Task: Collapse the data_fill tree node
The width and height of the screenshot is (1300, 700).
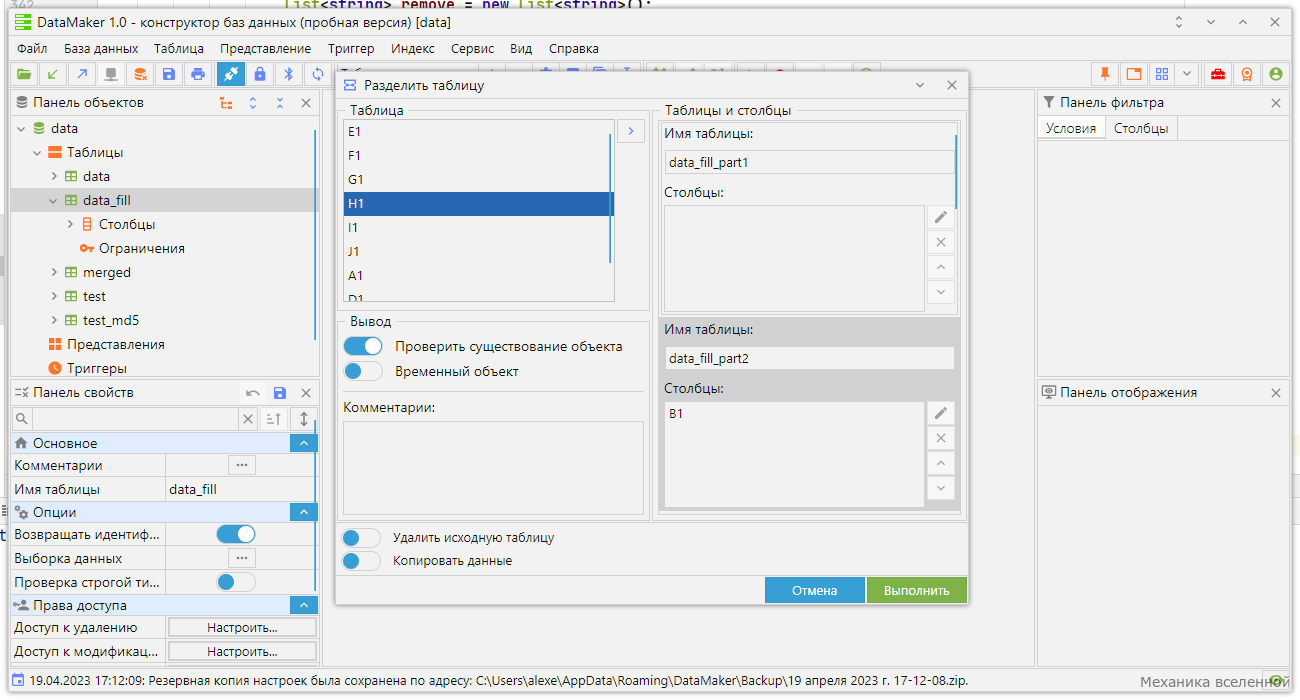Action: [x=54, y=200]
